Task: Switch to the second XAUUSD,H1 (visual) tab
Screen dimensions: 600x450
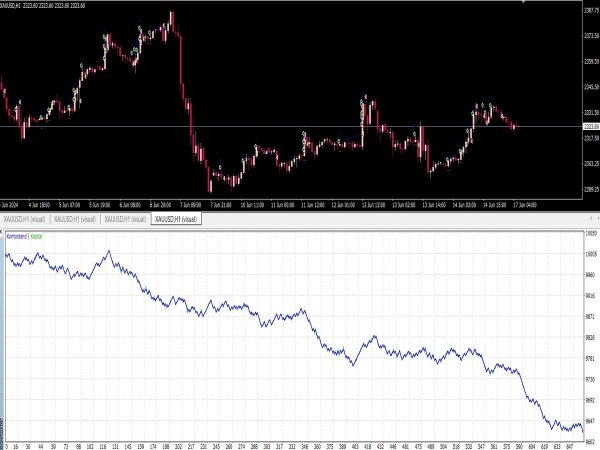Action: coord(75,219)
